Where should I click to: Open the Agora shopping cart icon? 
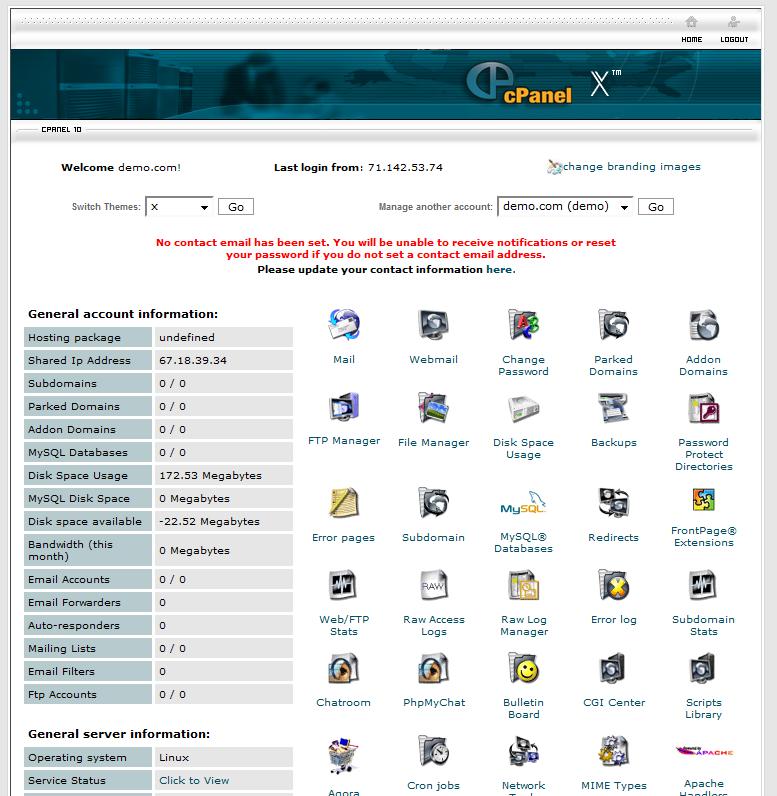(x=344, y=755)
